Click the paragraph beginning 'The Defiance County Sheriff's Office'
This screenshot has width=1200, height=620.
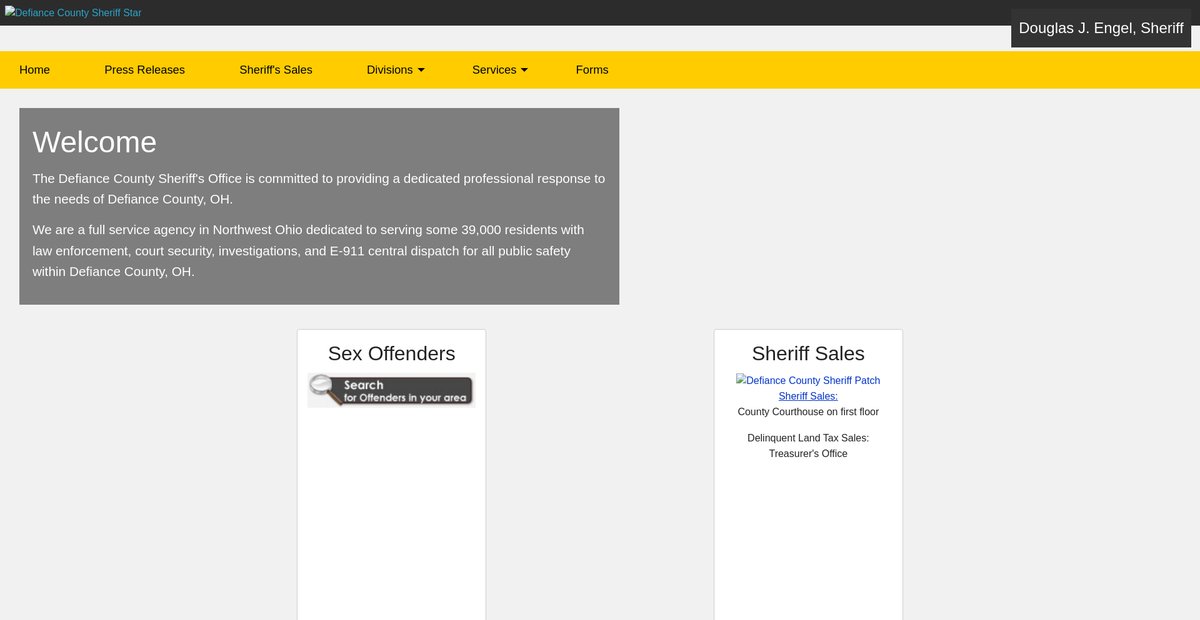pyautogui.click(x=319, y=188)
